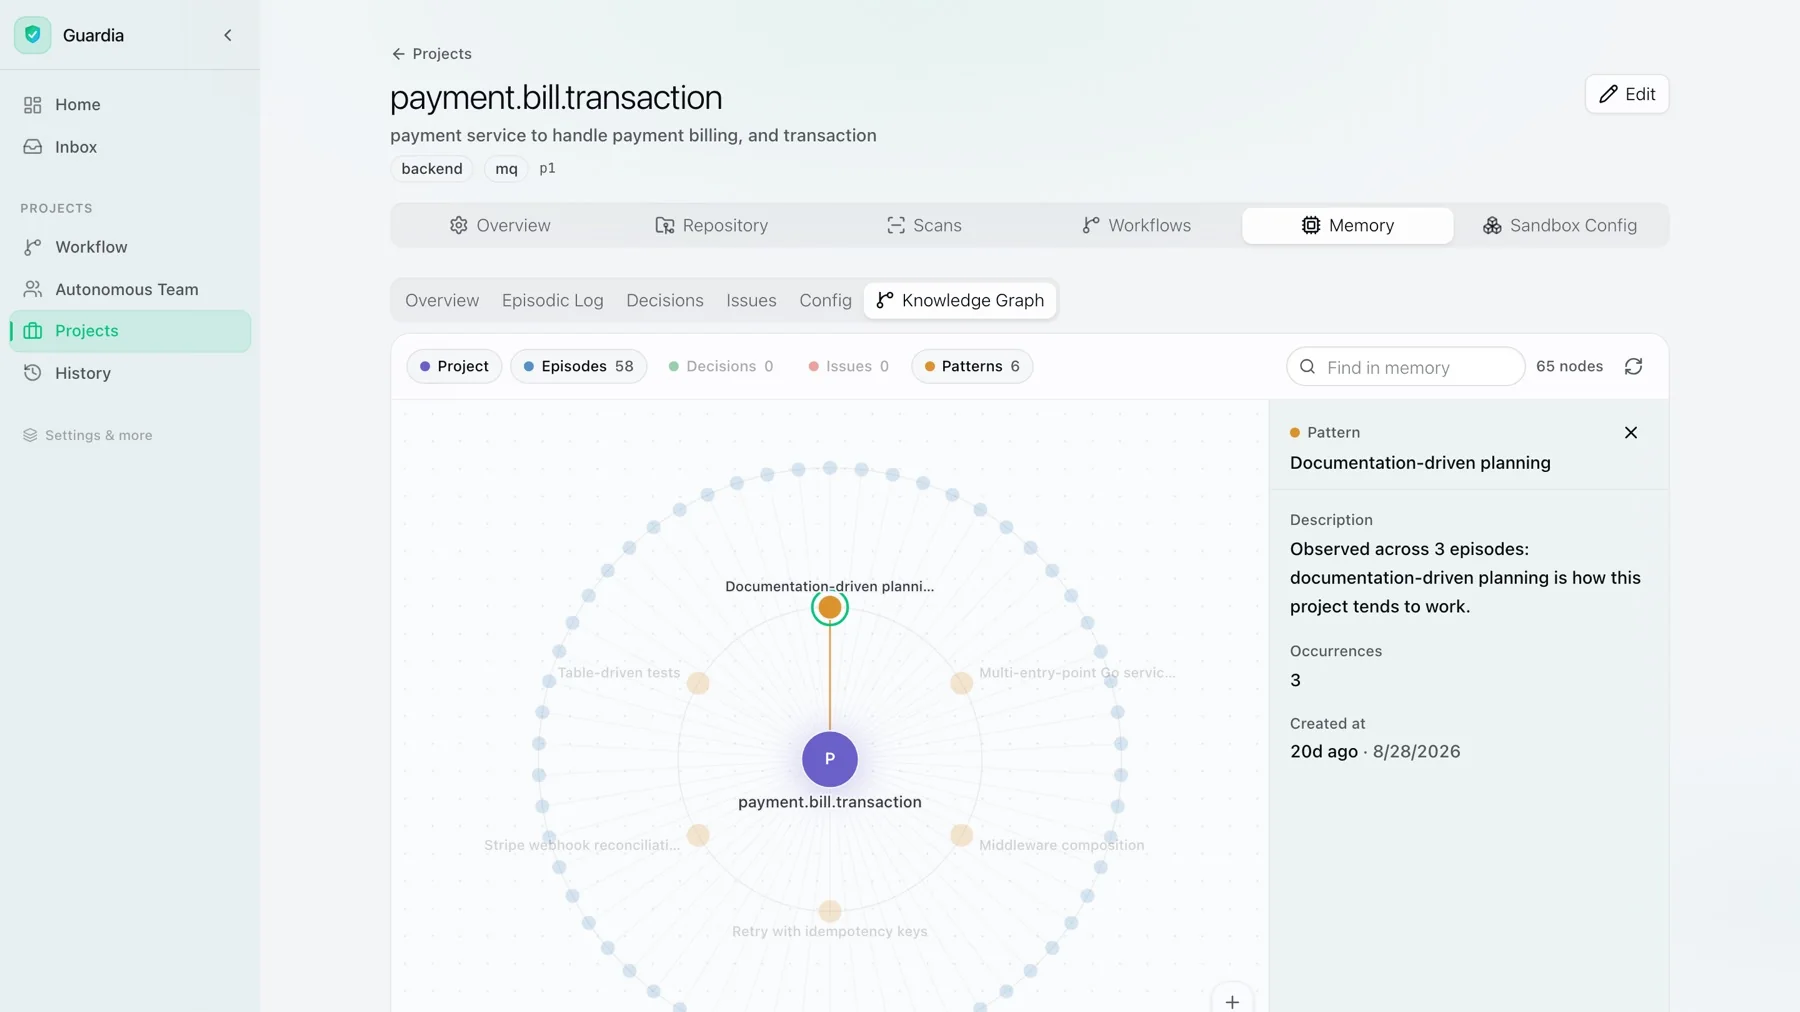Select the Documentation-driven planning orange node
Viewport: 1800px width, 1012px height.
(x=829, y=607)
